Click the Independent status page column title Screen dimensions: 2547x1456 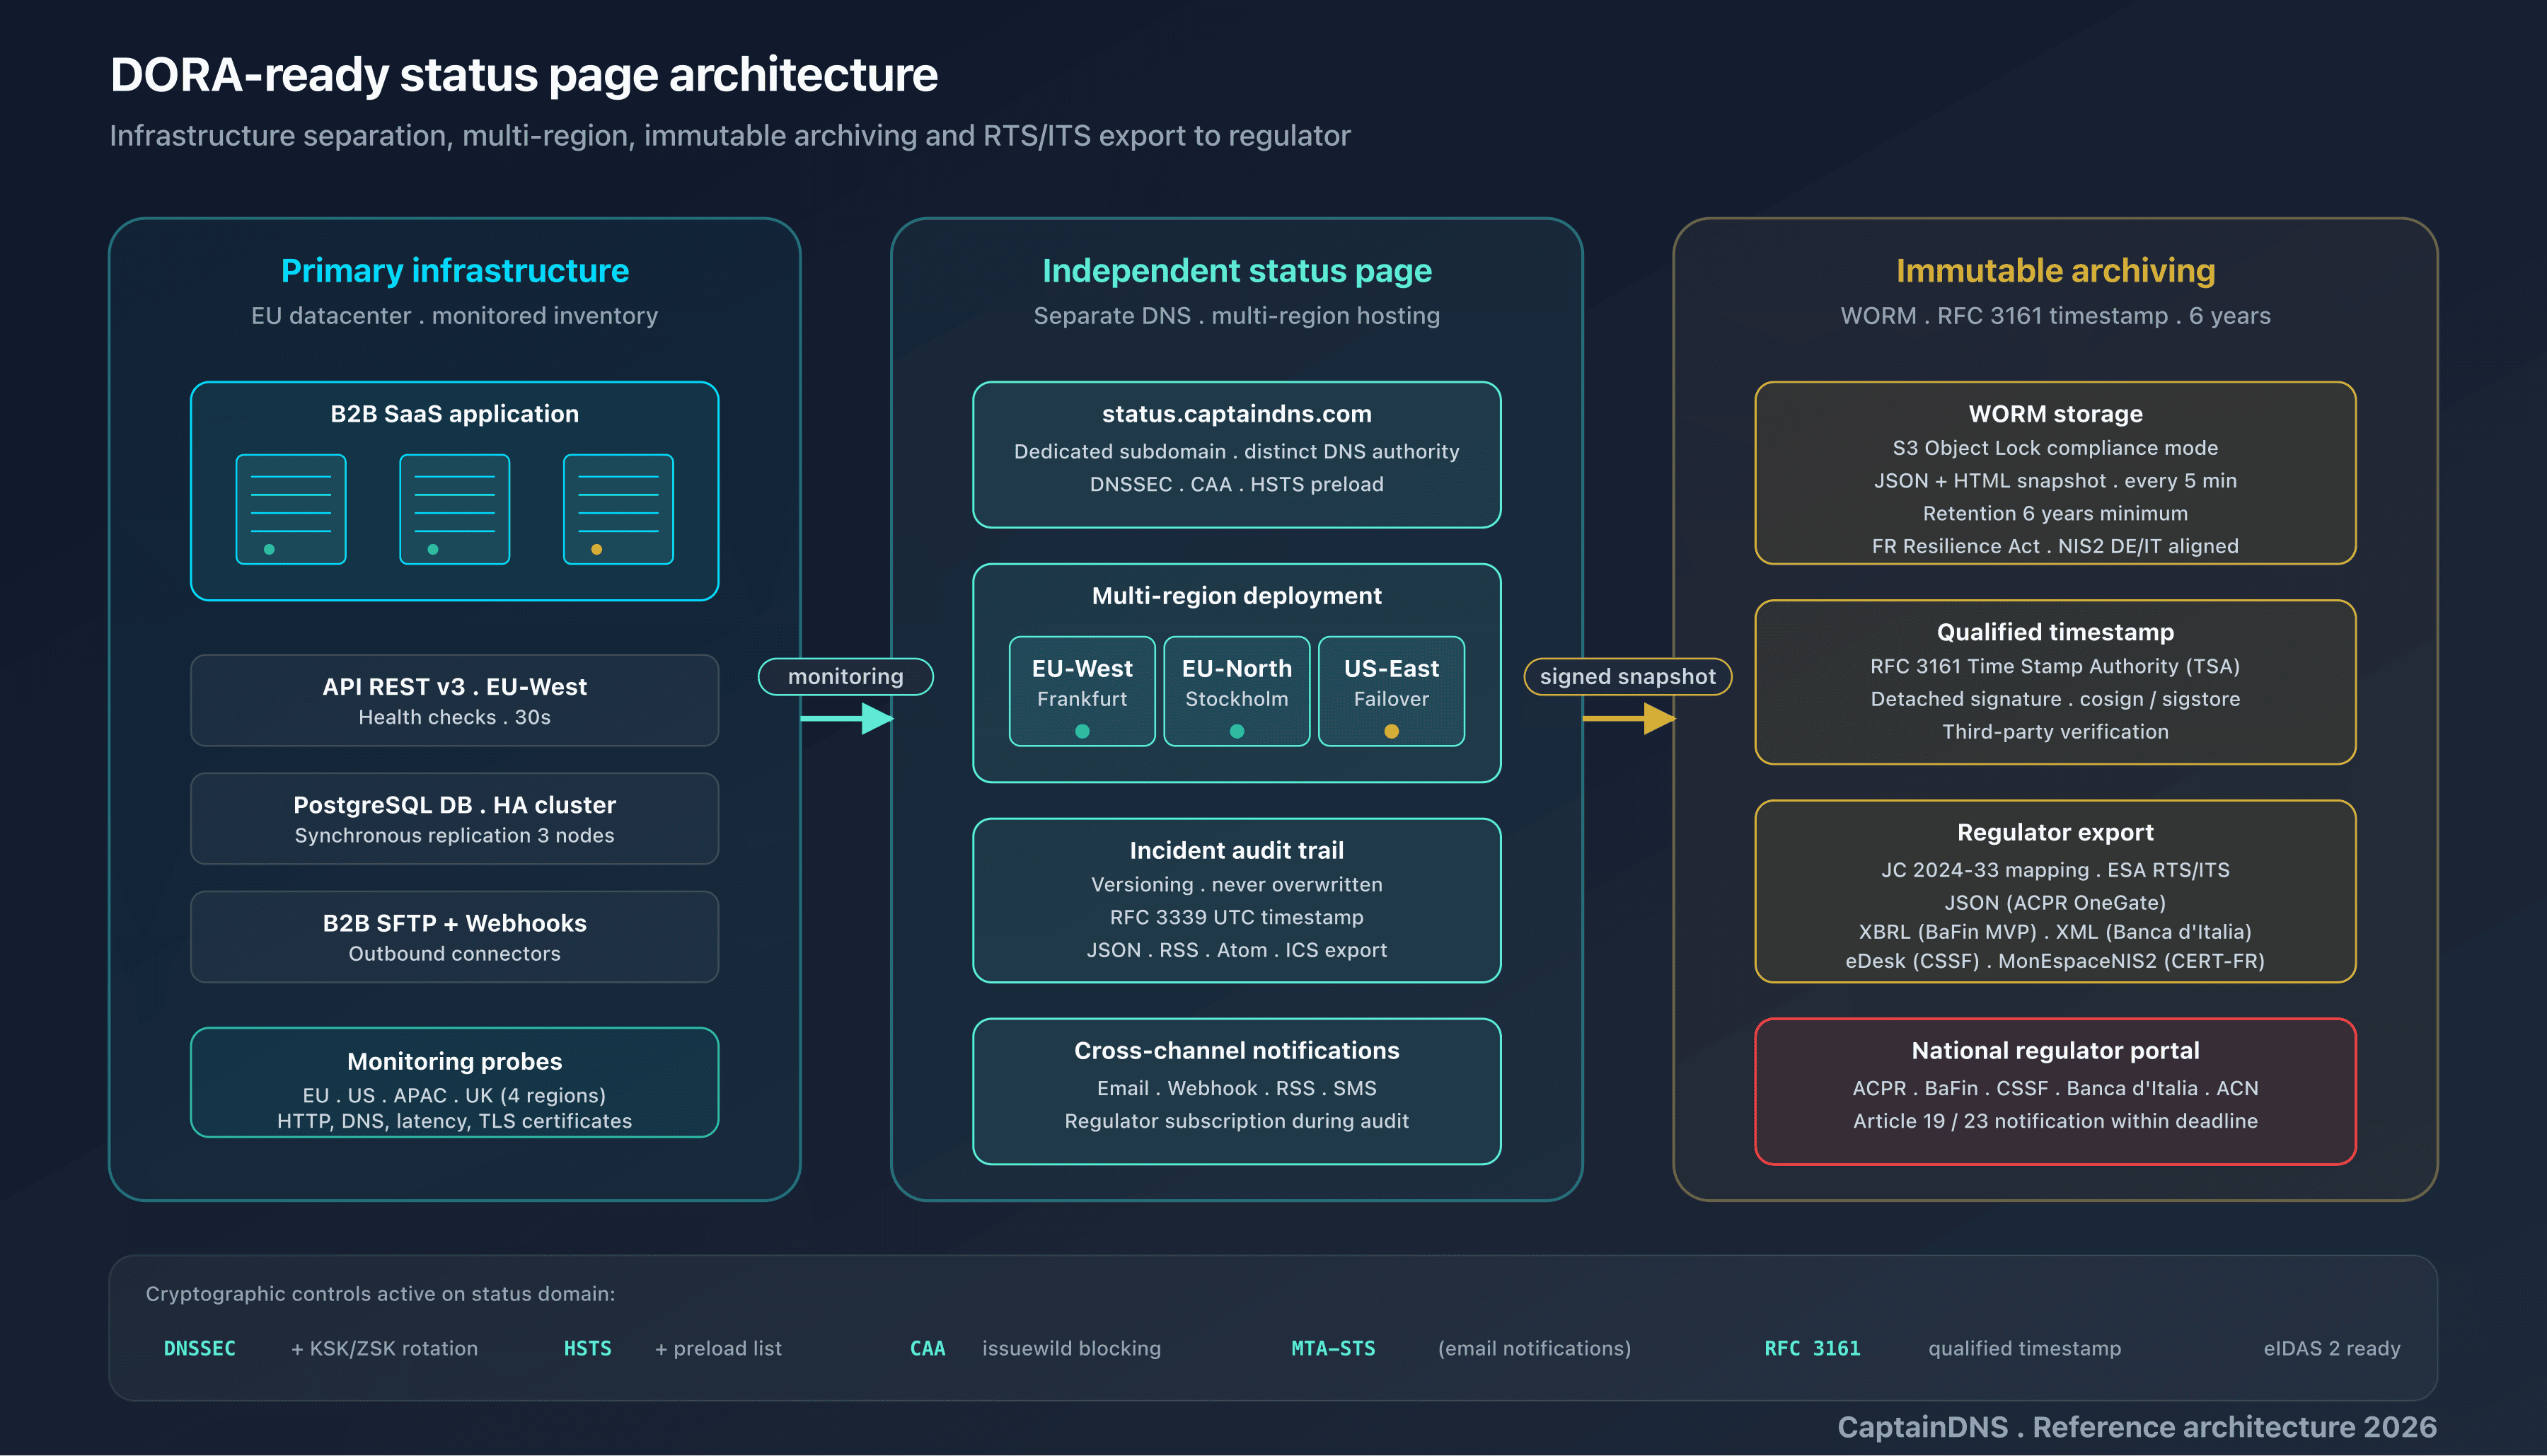(1237, 270)
